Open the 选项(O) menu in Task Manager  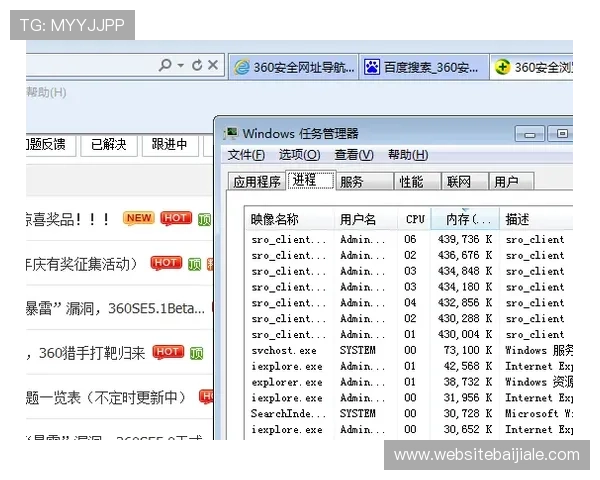299,155
